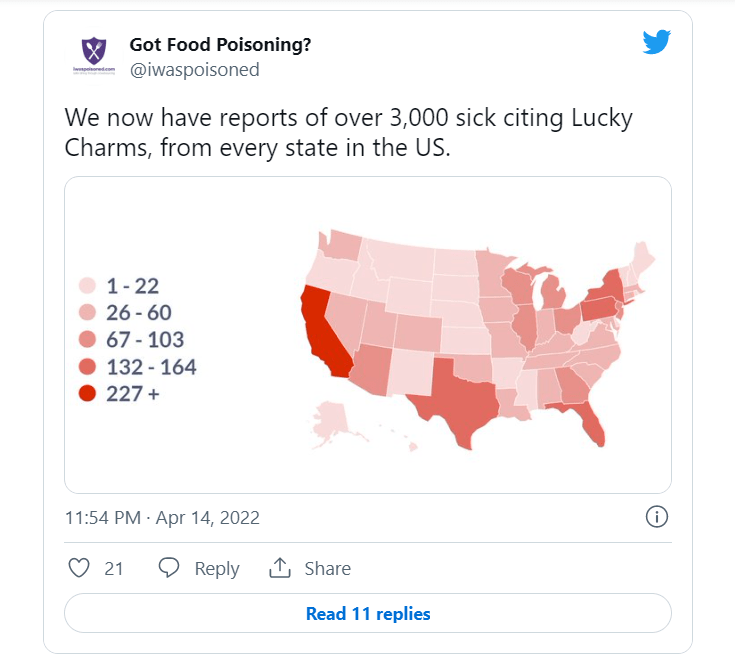Click the 132 - 164 legend color dot

pyautogui.click(x=87, y=367)
